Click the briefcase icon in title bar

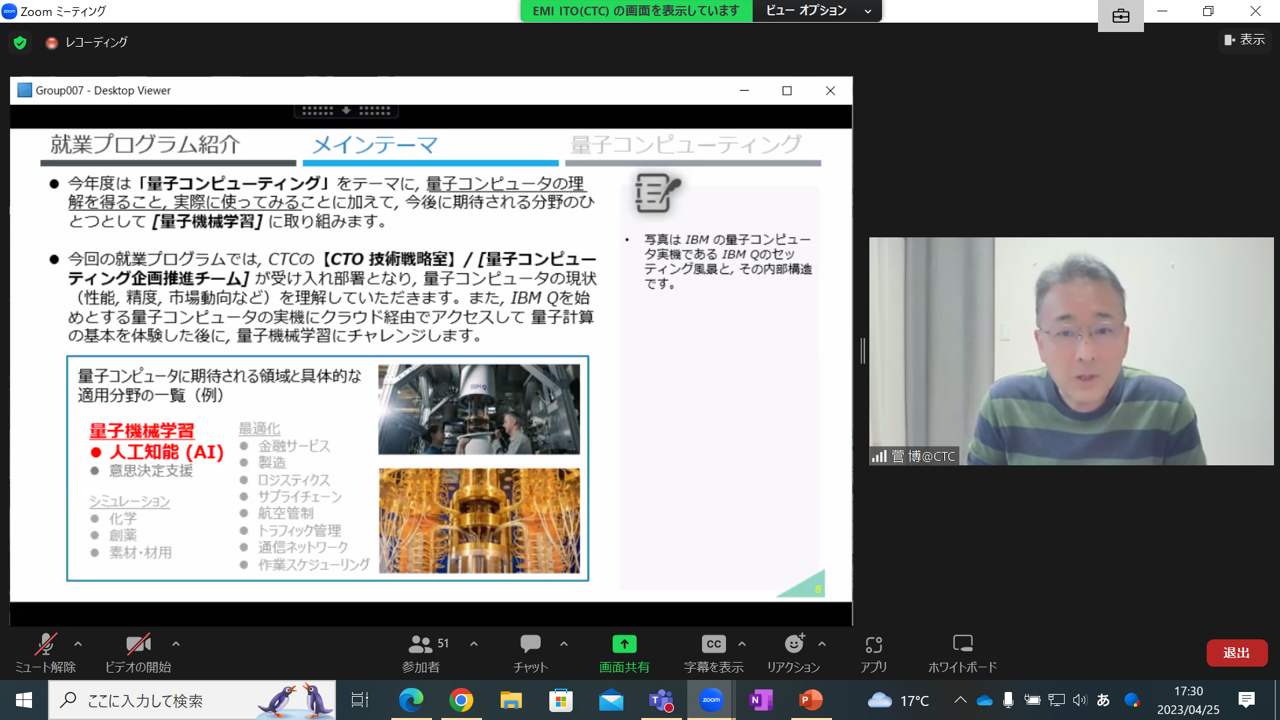click(x=1120, y=16)
